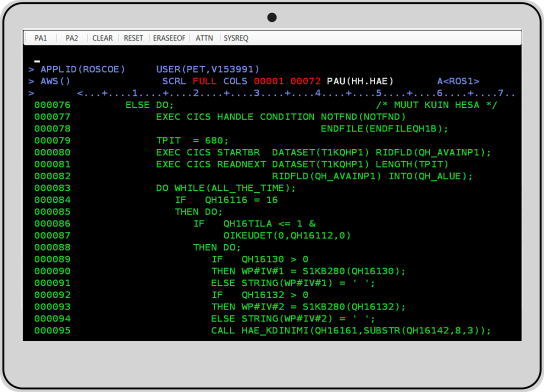Click ELSE STRING(WP#IV#2) statement
Image resolution: width=544 pixels, height=392 pixels.
click(x=271, y=318)
